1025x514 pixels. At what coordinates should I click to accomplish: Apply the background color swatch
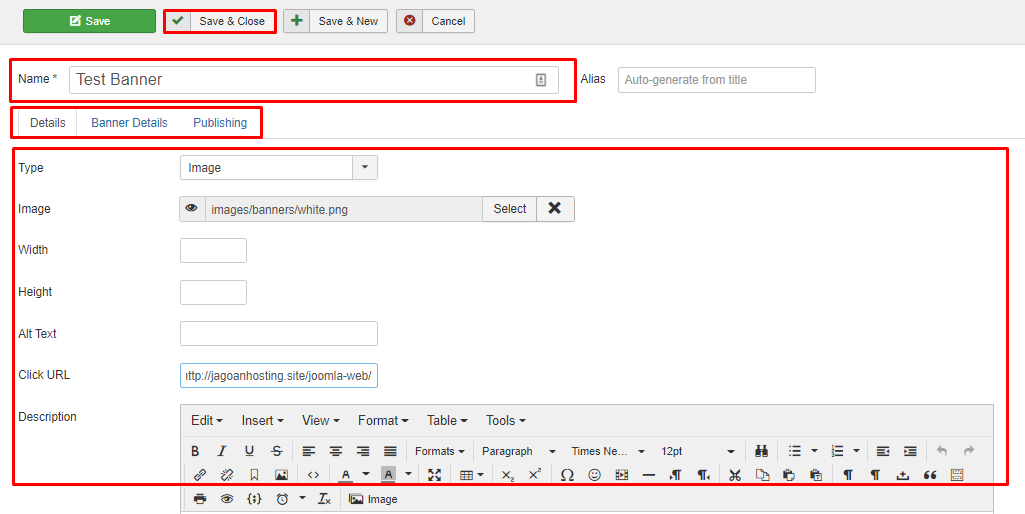pos(388,475)
